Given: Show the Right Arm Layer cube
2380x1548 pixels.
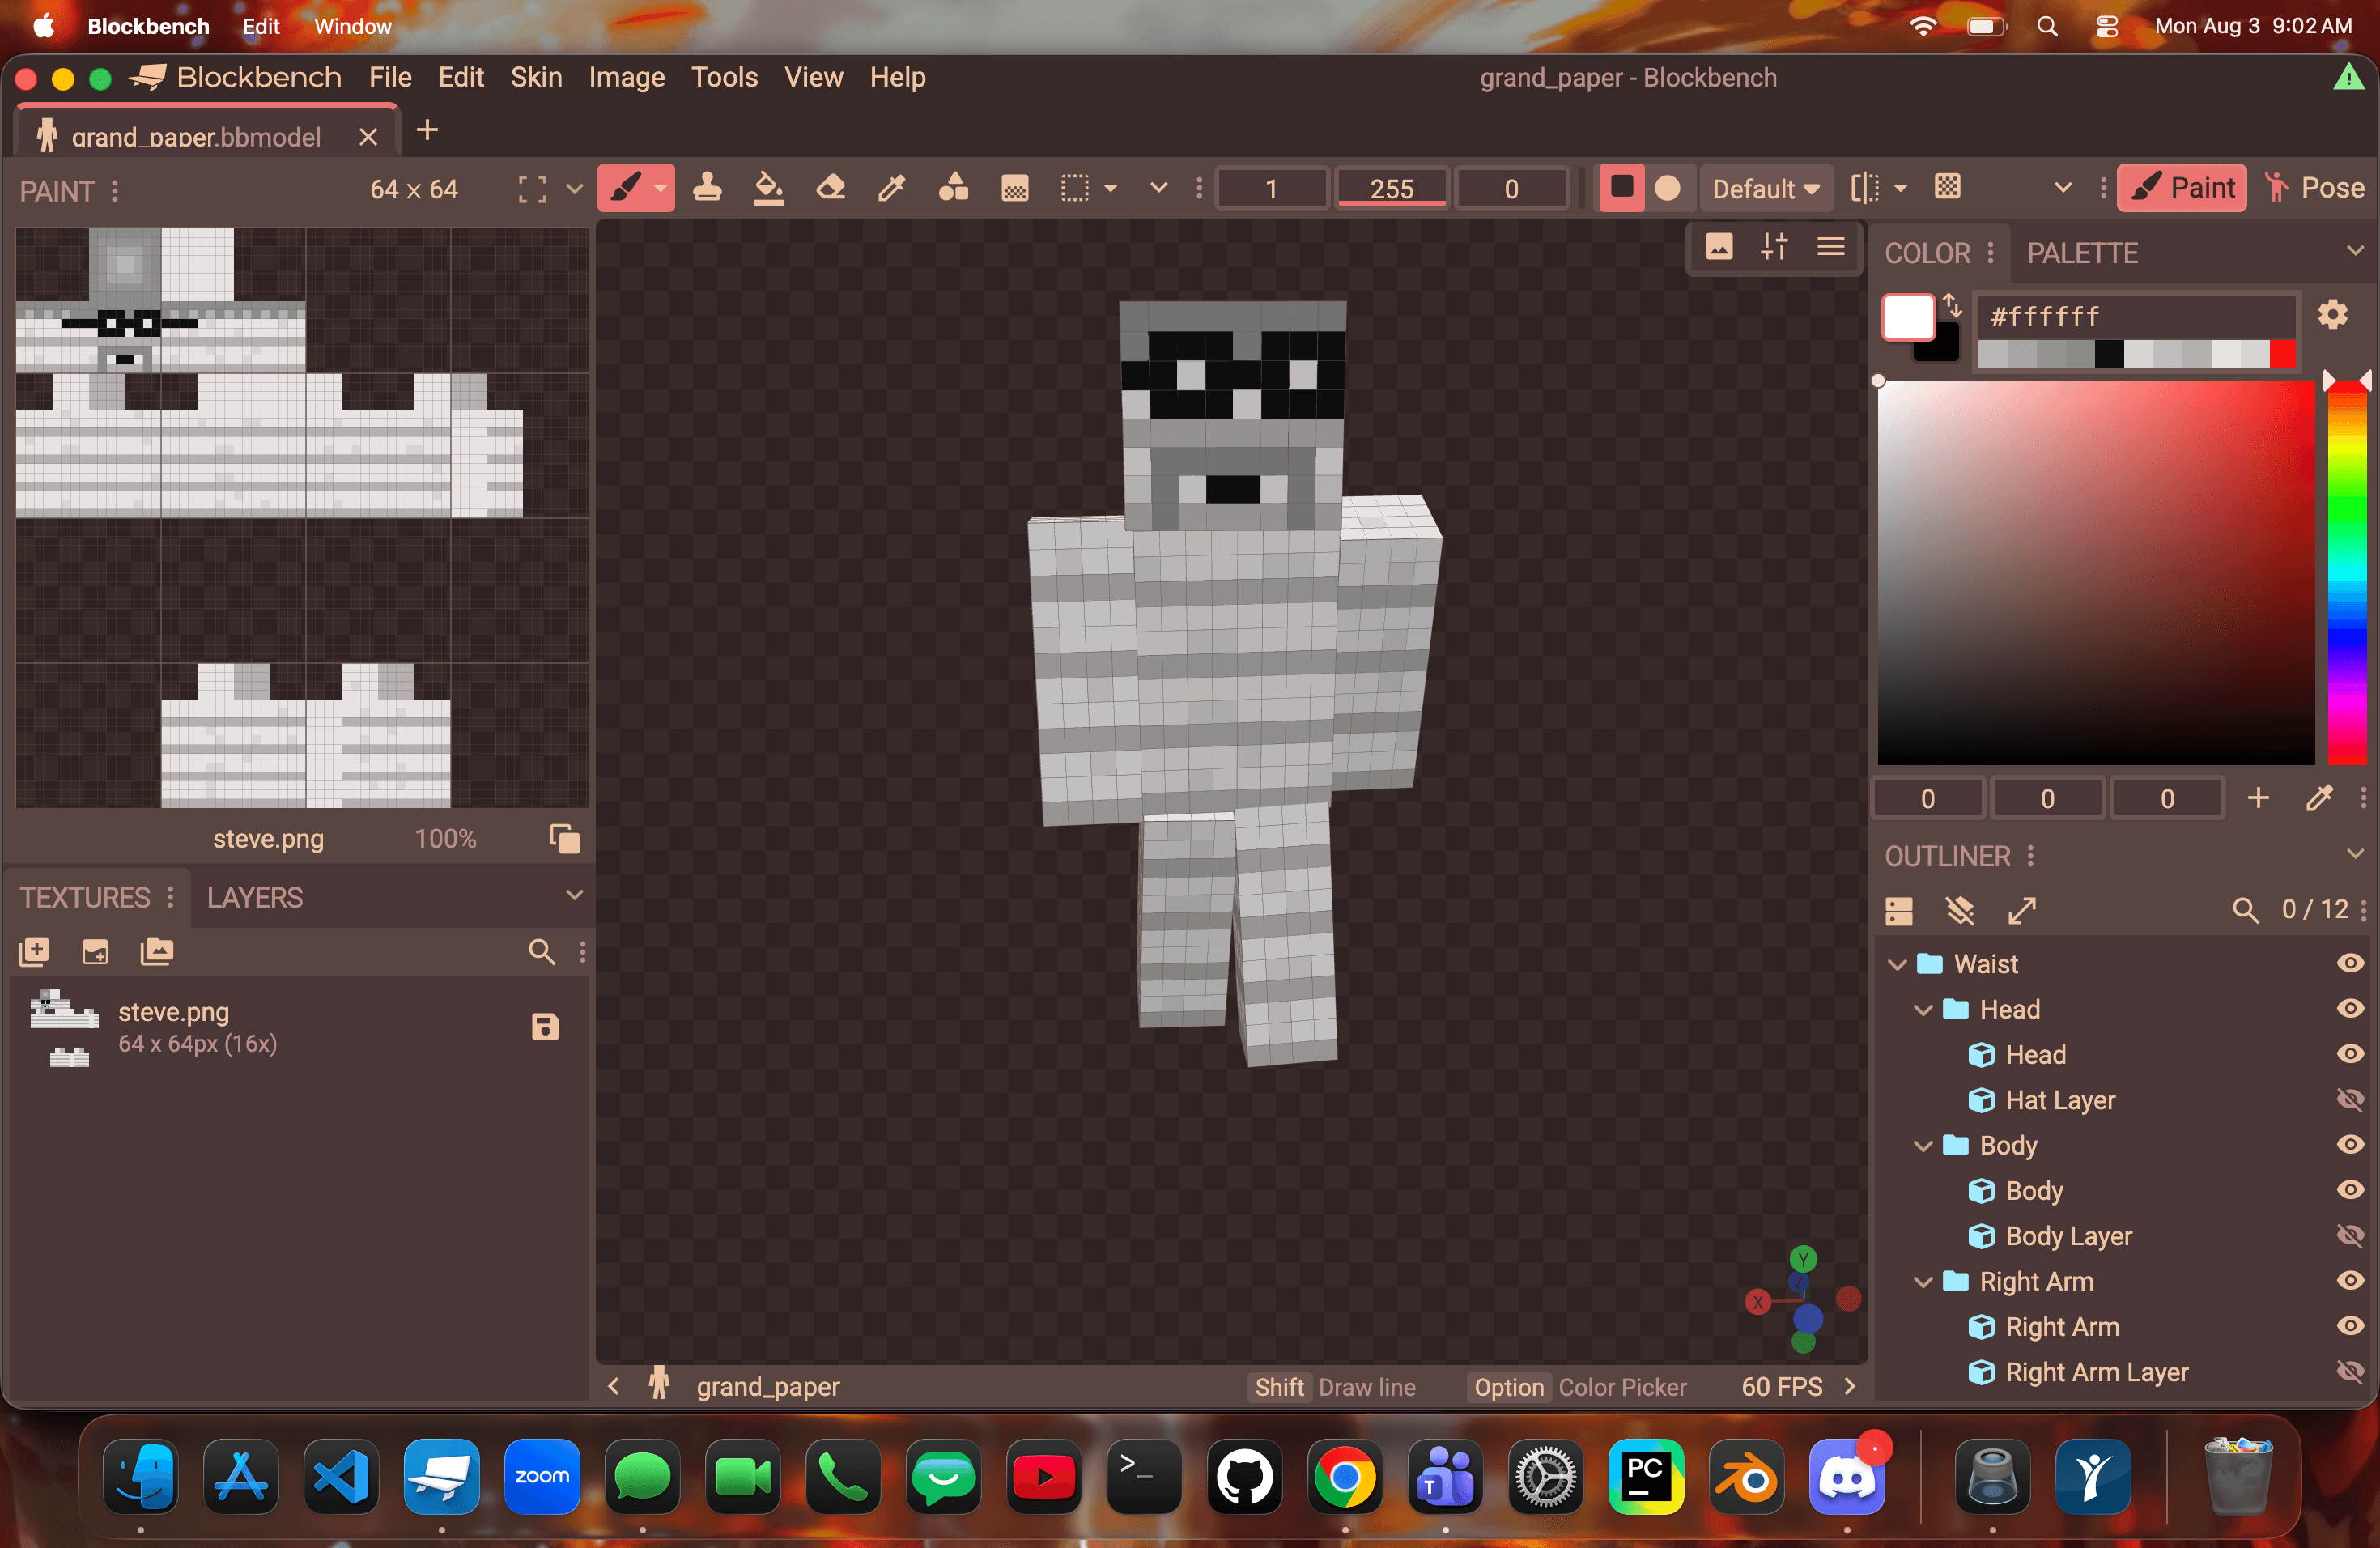Looking at the screenshot, I should [x=2350, y=1371].
